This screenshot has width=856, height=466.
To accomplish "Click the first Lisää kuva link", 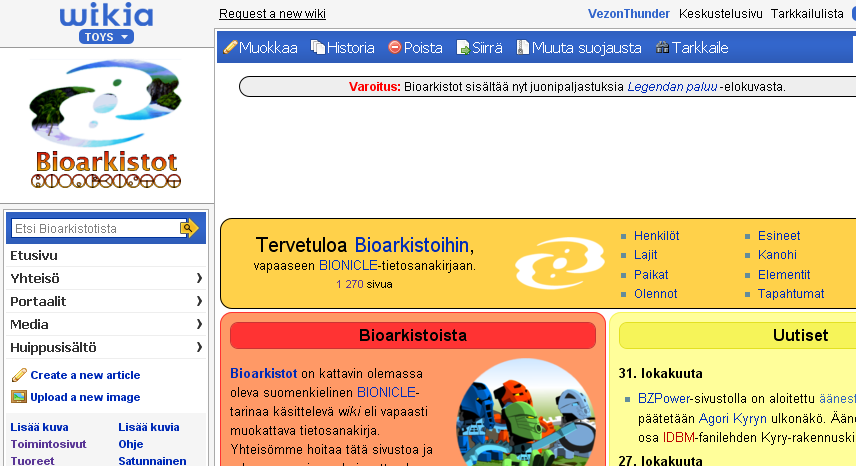I will [39, 427].
